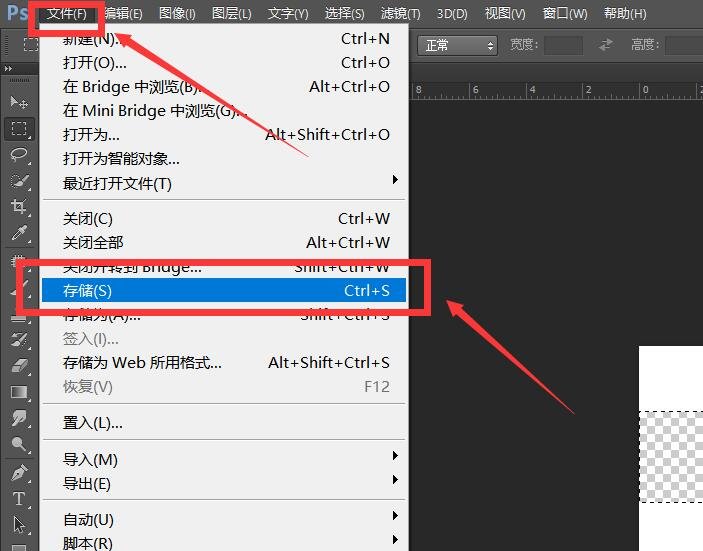Click the 宽度 width input field

pyautogui.click(x=564, y=45)
